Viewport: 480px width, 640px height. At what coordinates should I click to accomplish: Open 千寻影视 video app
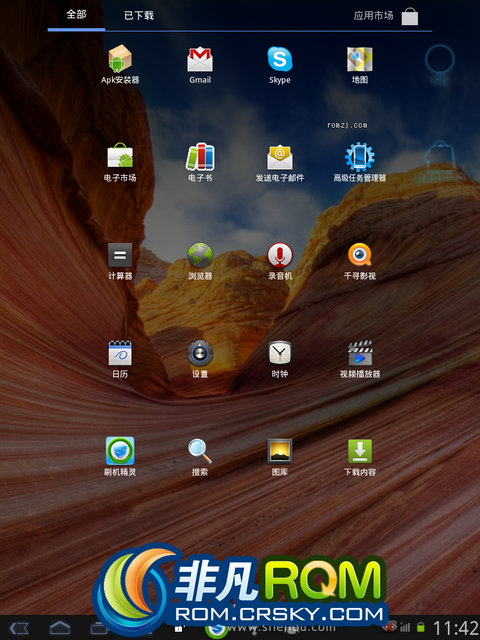pyautogui.click(x=360, y=261)
